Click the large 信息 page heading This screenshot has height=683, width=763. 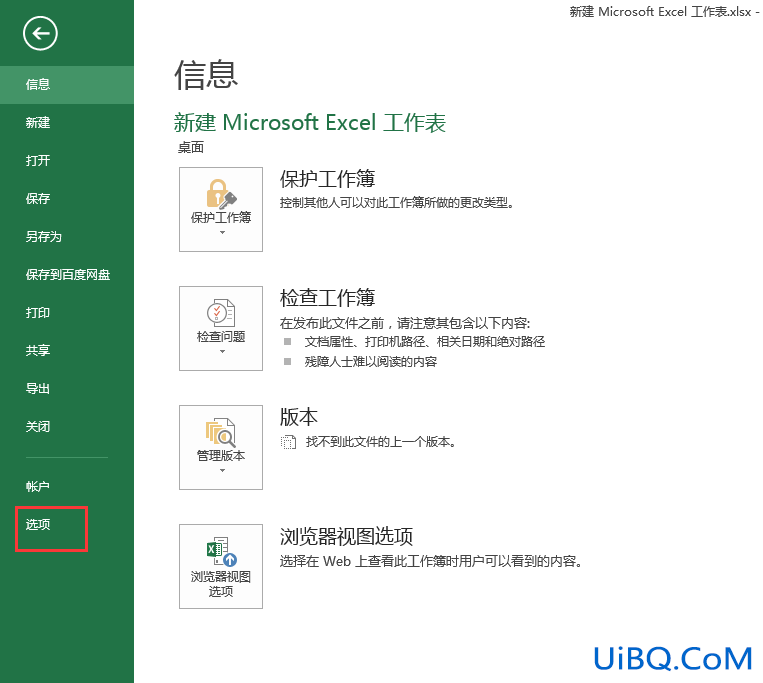206,75
